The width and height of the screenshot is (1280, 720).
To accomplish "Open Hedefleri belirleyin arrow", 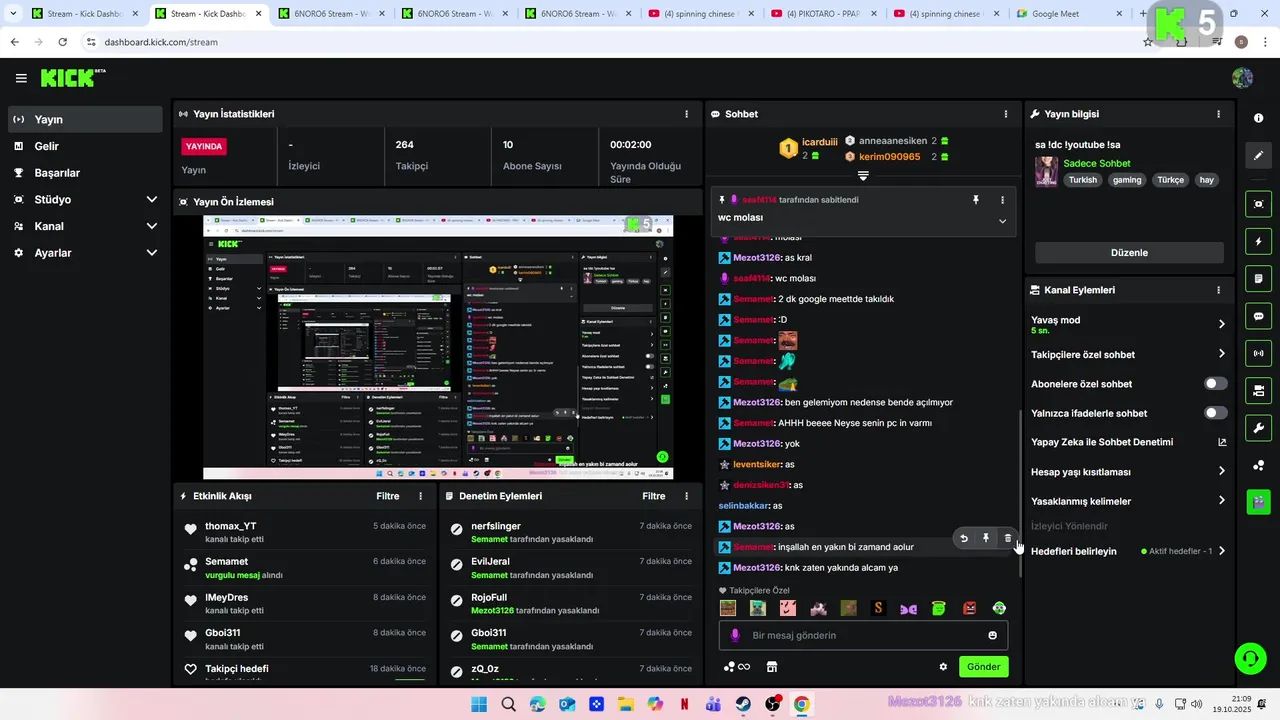I will click(x=1221, y=551).
